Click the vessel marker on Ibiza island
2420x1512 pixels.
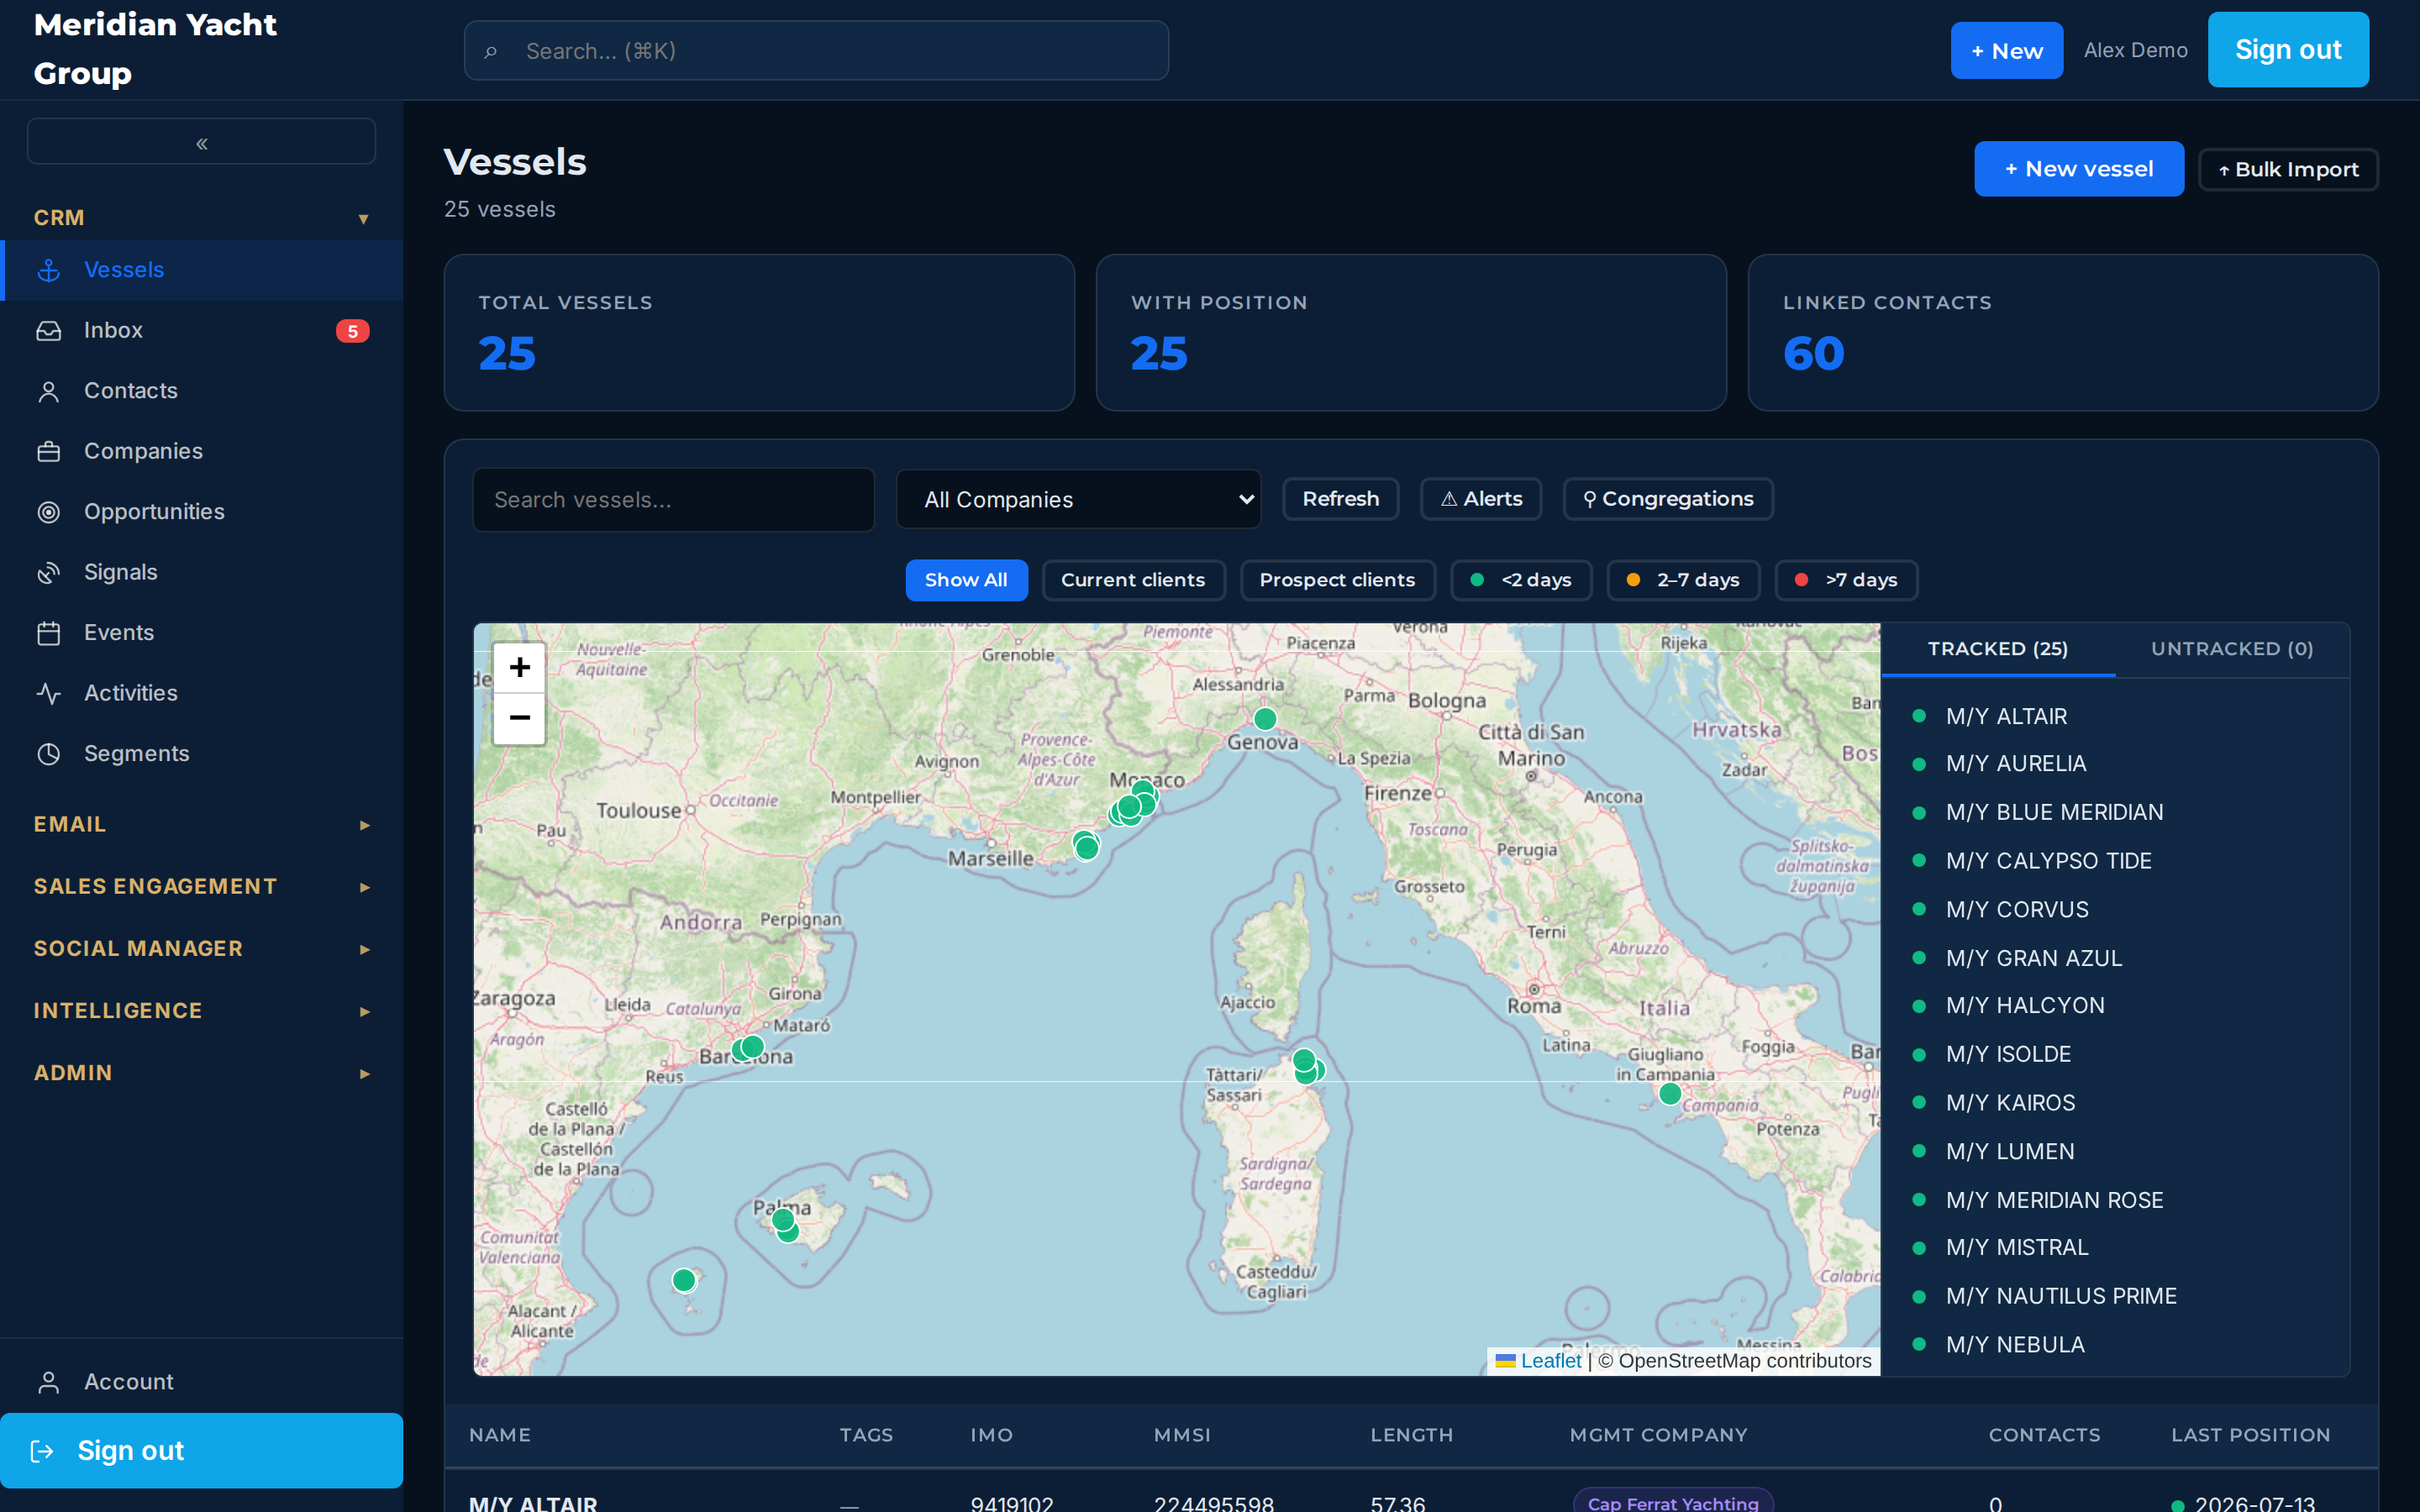[684, 1280]
